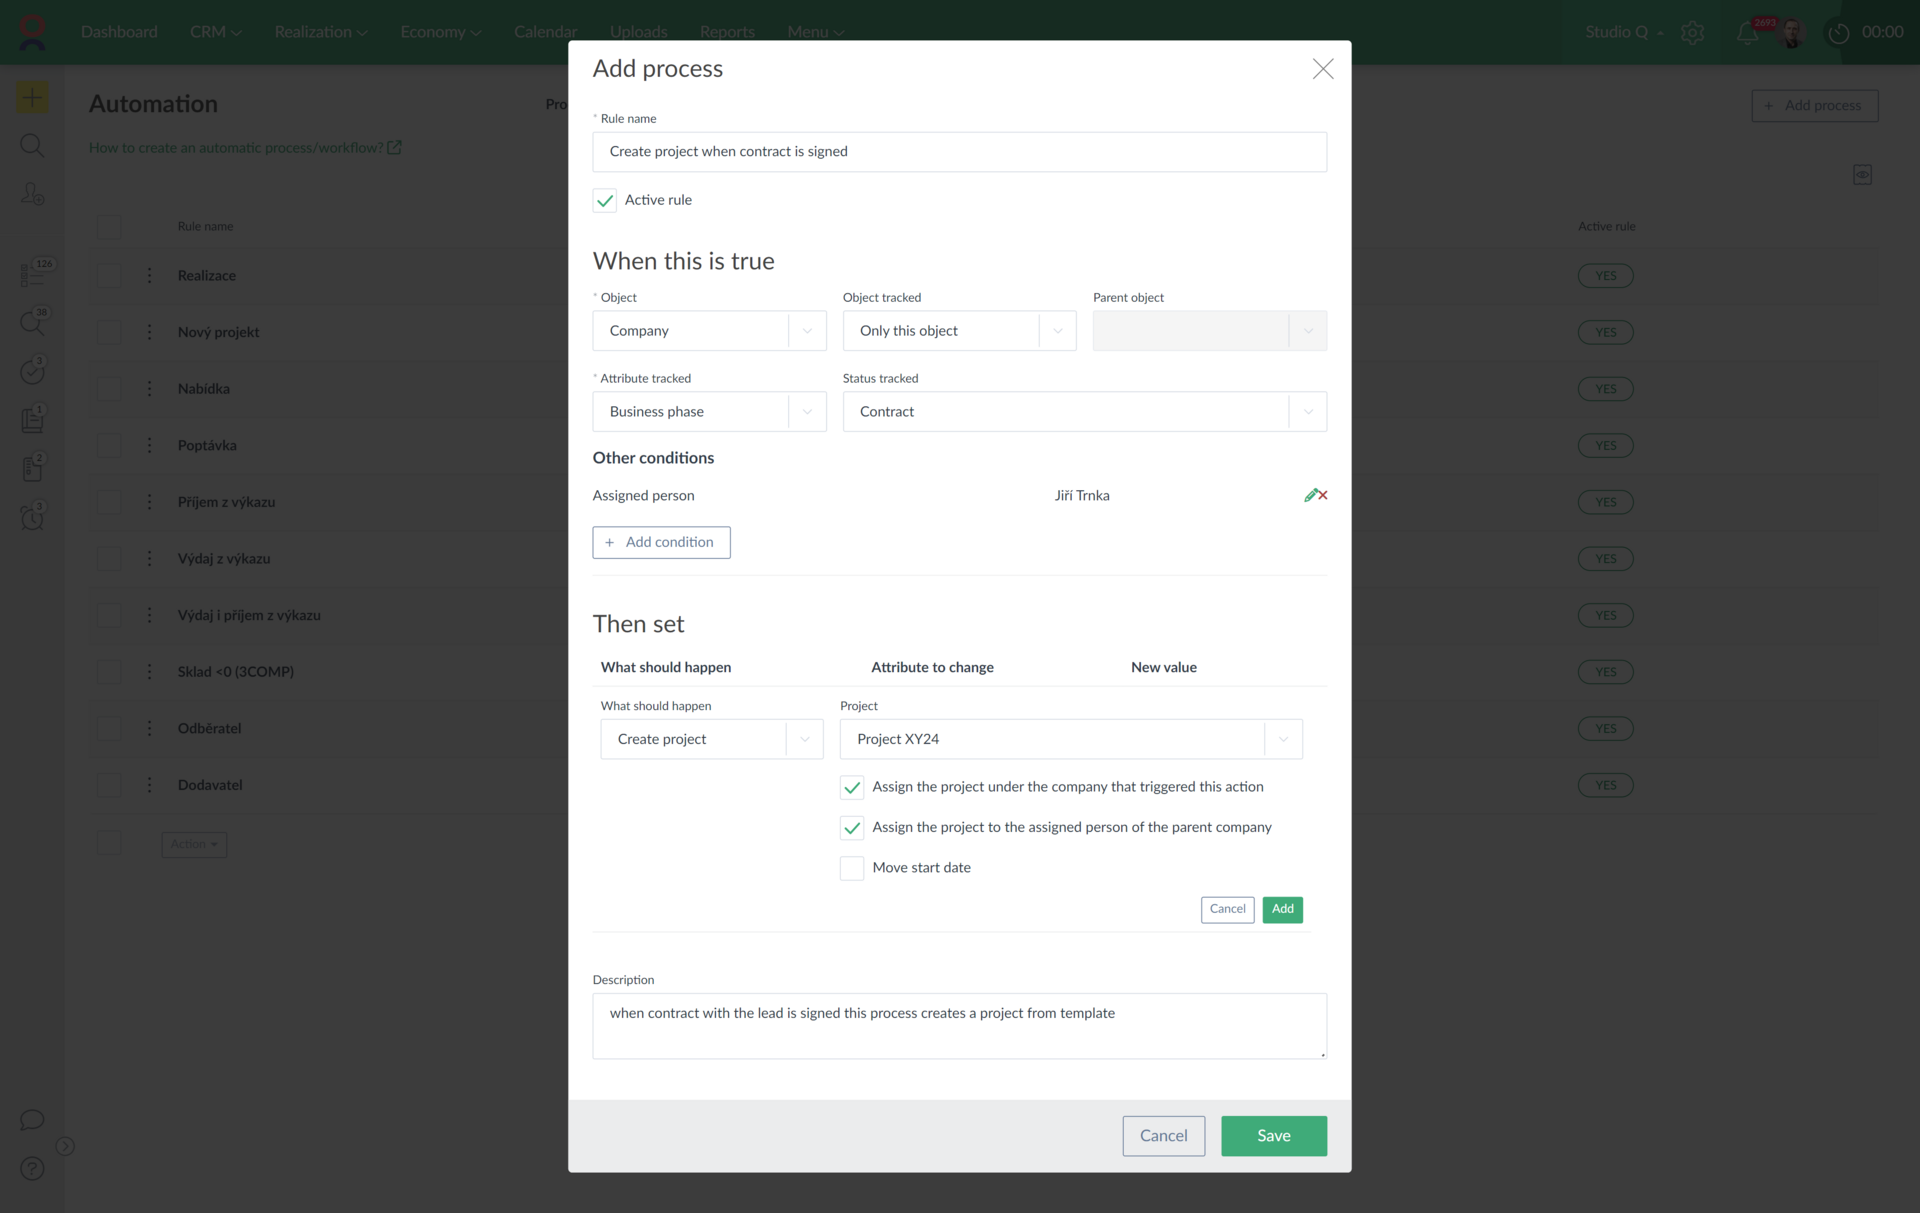Image resolution: width=1920 pixels, height=1213 pixels.
Task: Open the settings gear in top bar
Action: [1692, 32]
